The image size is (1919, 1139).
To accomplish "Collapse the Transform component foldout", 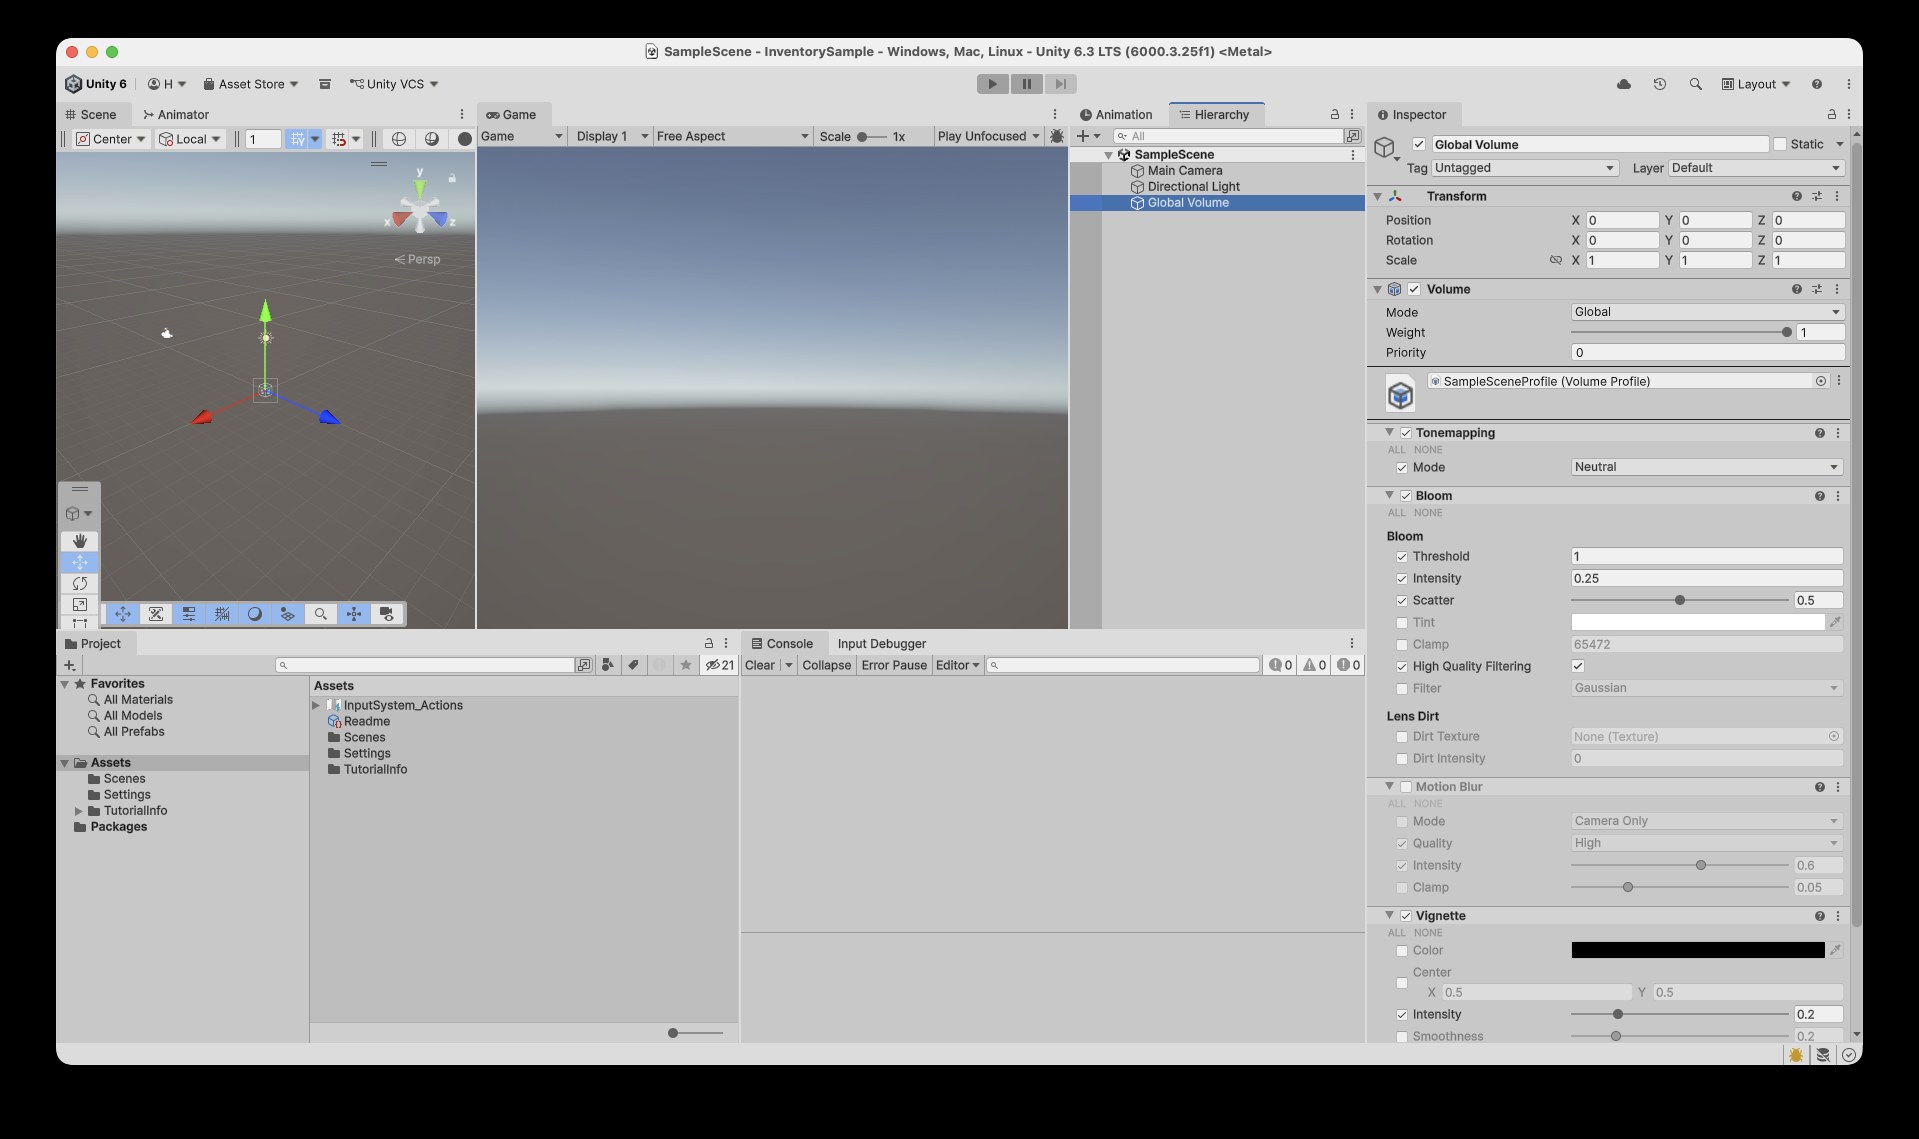I will pyautogui.click(x=1377, y=196).
